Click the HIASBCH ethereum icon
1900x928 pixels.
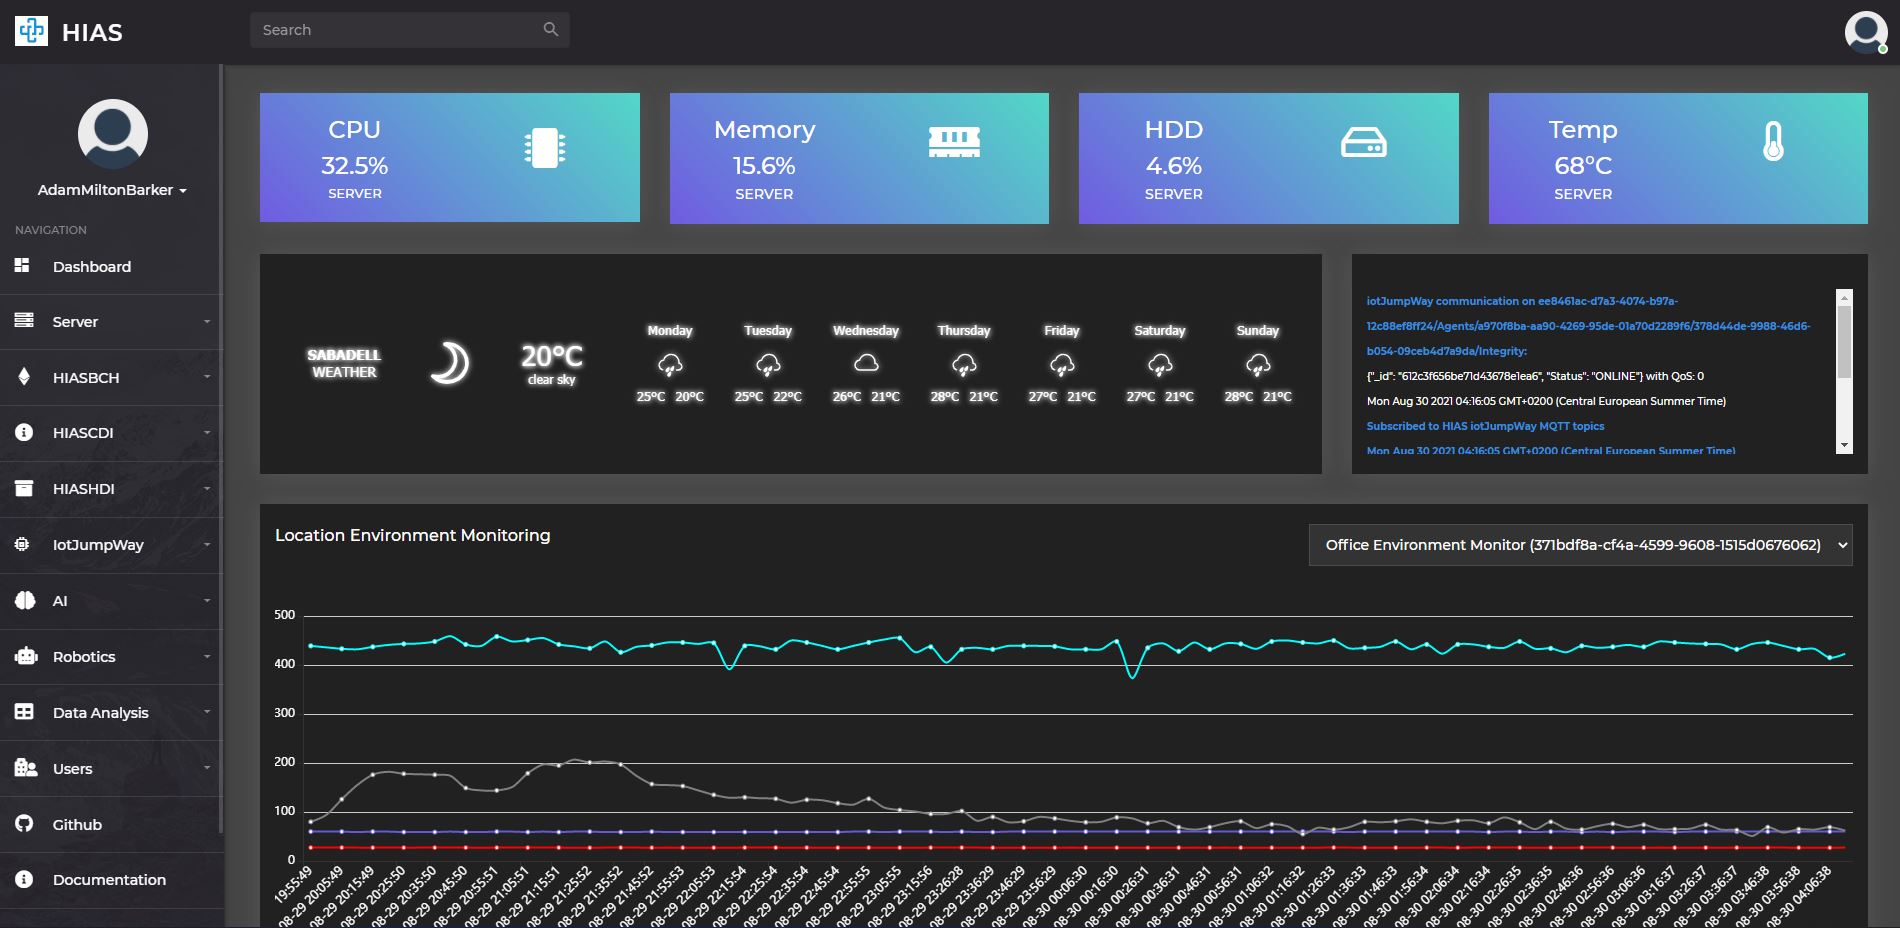(24, 377)
